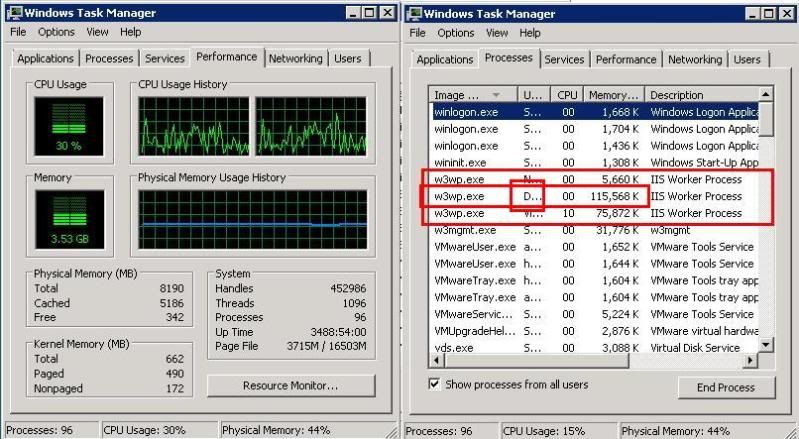
Task: Click the Resource Monitor button
Action: click(290, 385)
